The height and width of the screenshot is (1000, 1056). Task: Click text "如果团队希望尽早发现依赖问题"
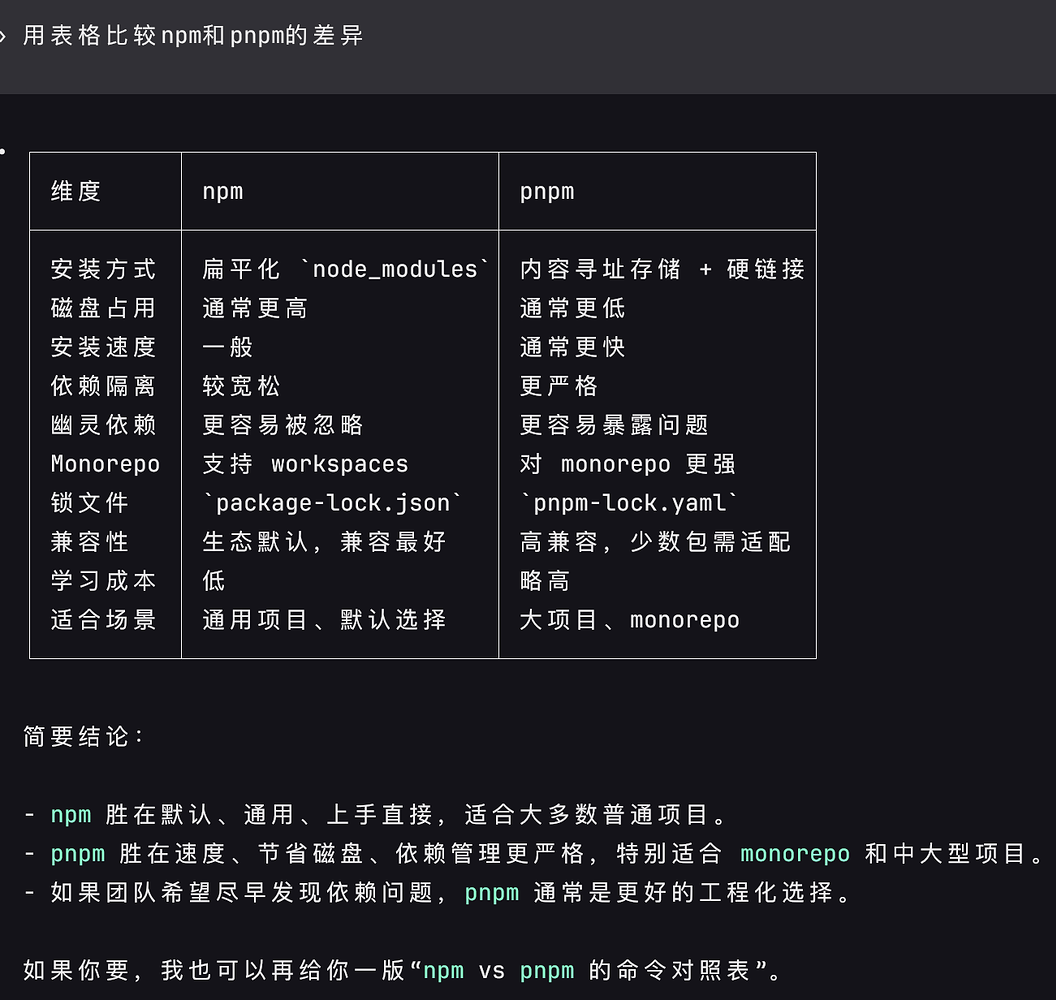[242, 893]
